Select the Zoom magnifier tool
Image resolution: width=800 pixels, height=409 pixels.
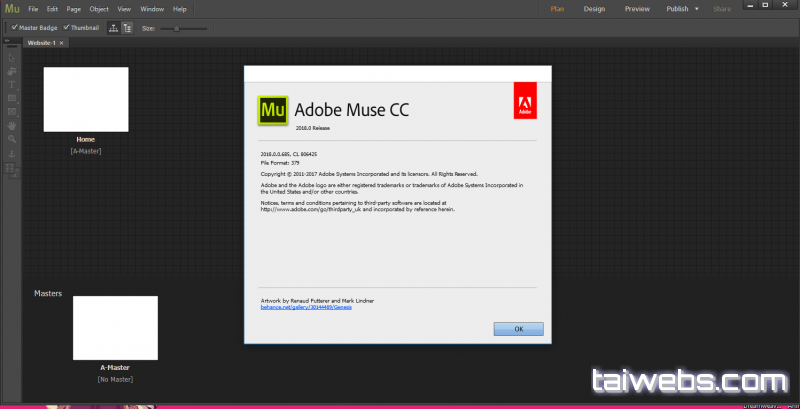(11, 139)
